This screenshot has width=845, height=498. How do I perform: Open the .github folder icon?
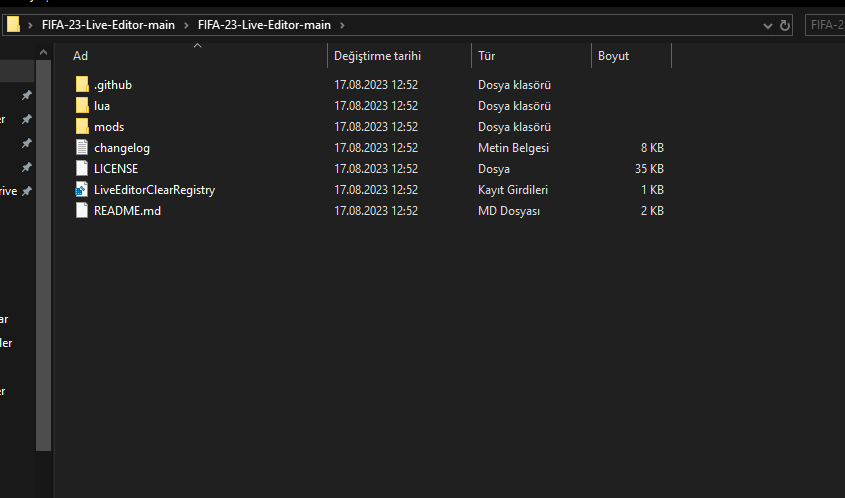coord(82,85)
